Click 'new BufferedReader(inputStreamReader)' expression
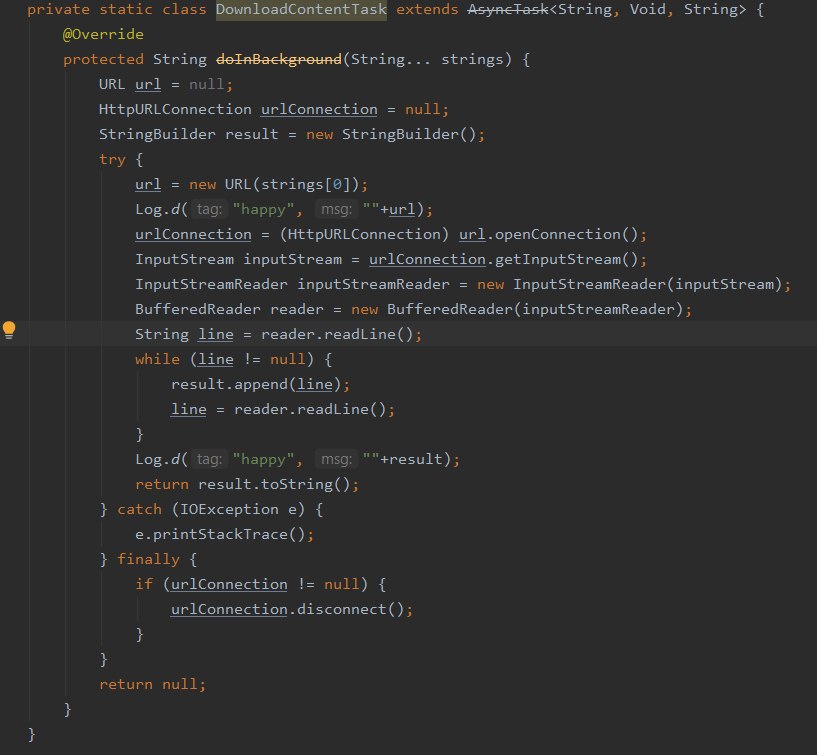The height and width of the screenshot is (755, 817). tap(517, 310)
